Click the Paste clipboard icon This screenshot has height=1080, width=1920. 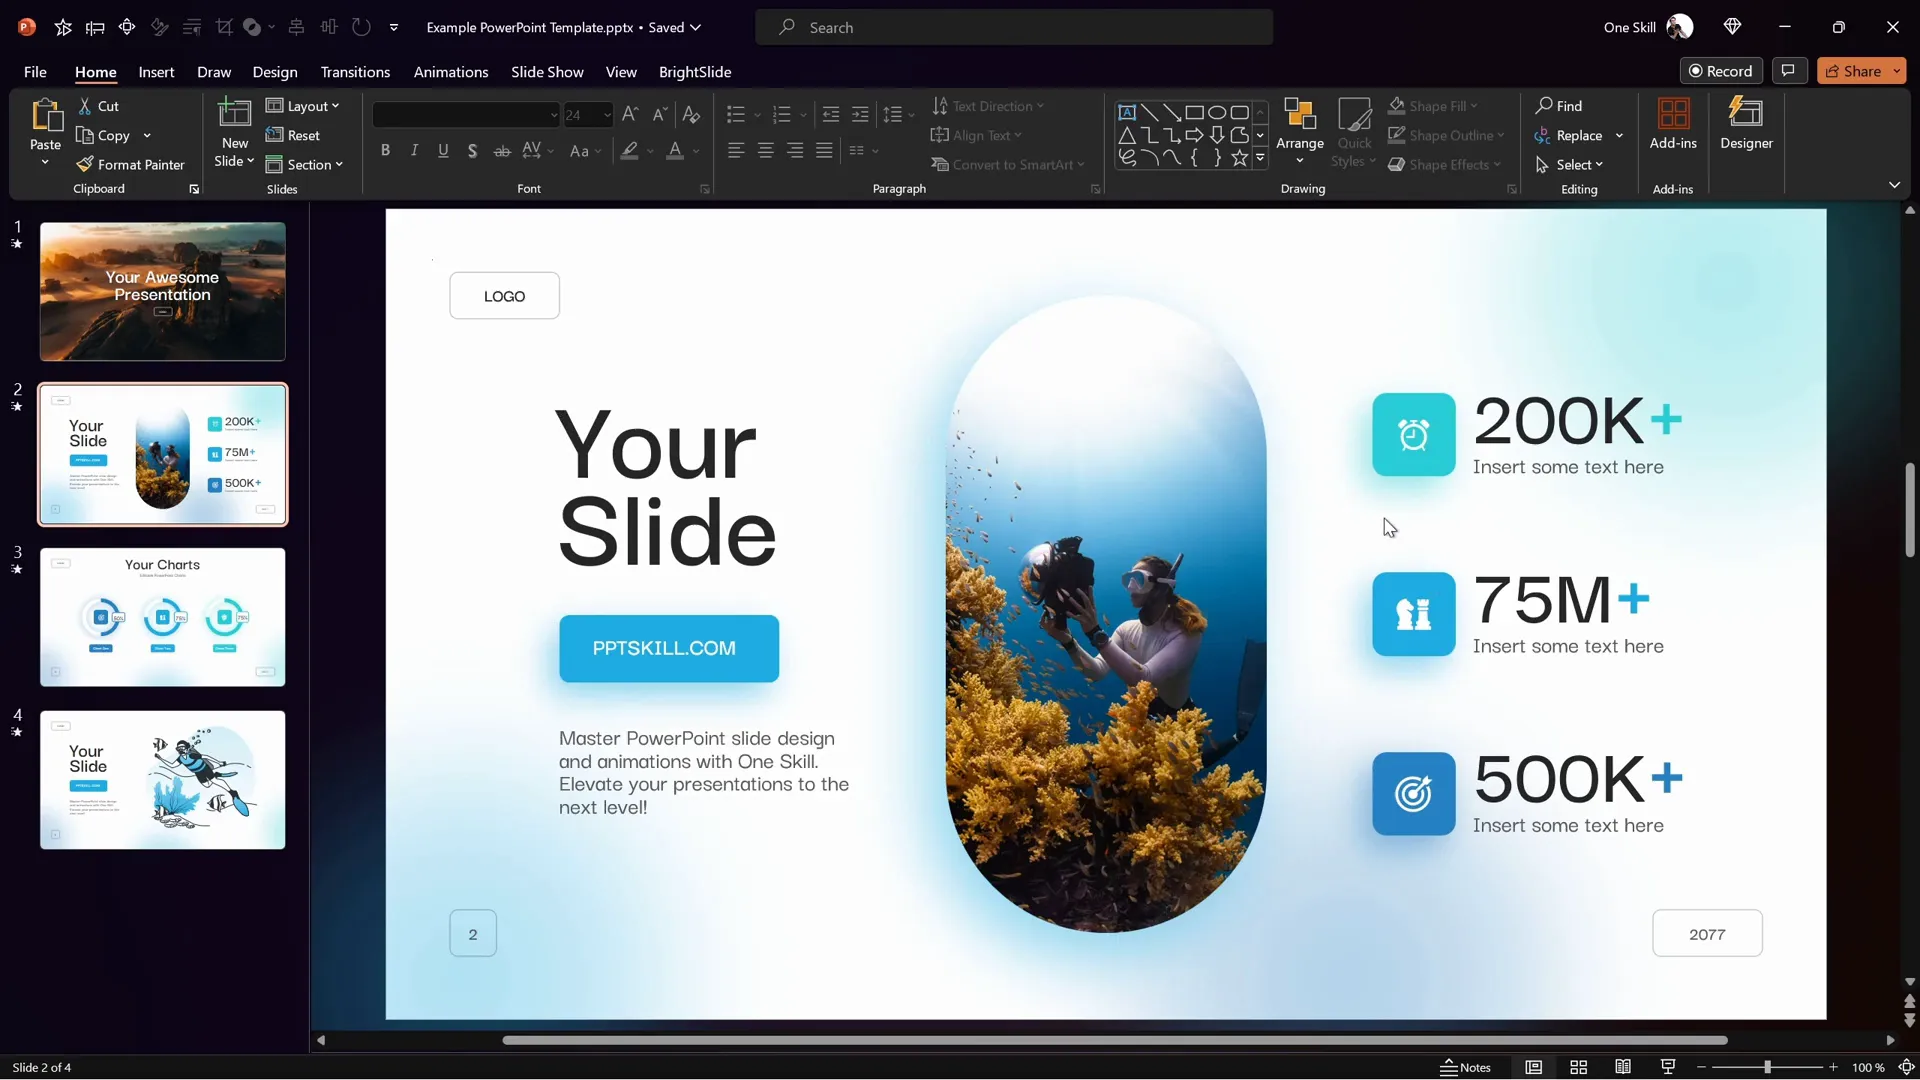[x=45, y=115]
